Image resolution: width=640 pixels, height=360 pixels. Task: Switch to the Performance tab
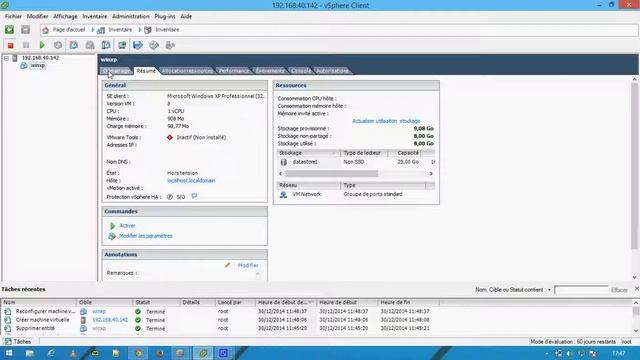pyautogui.click(x=233, y=71)
